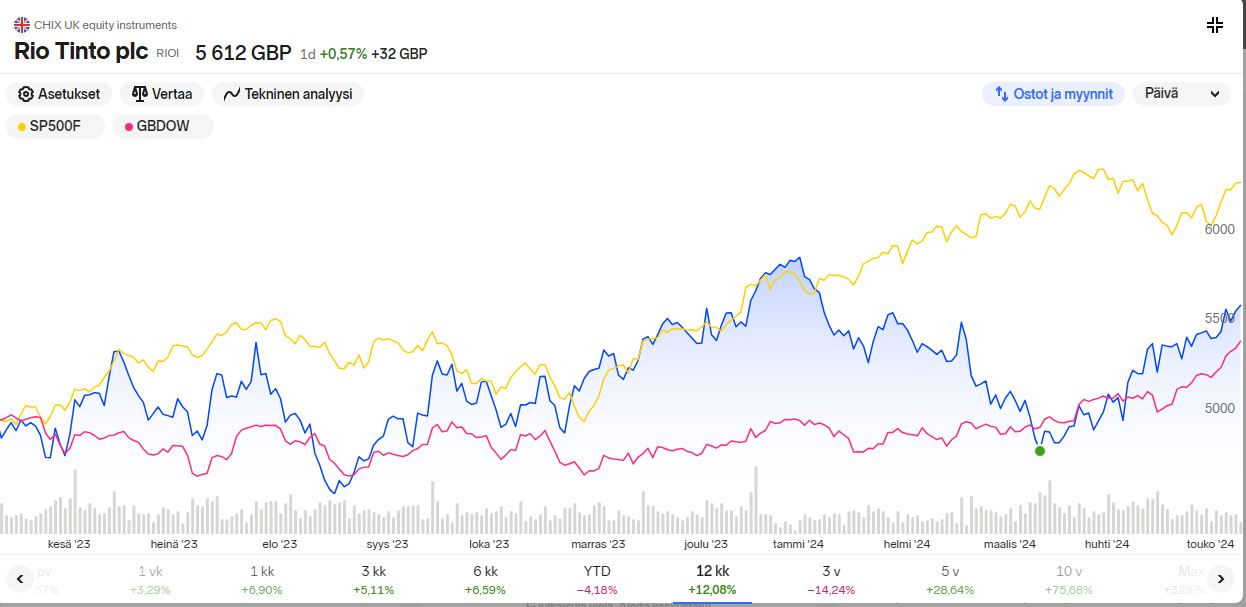This screenshot has width=1246, height=607.
Task: Click the 5 612 GBP price
Action: [x=243, y=53]
